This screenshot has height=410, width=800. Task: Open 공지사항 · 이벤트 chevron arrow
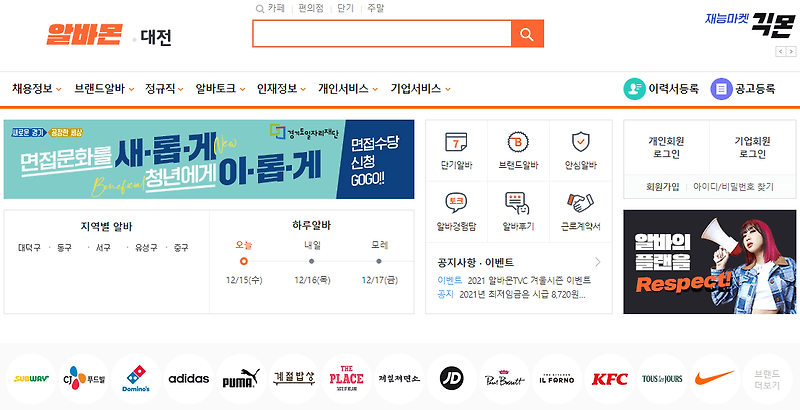pyautogui.click(x=597, y=262)
